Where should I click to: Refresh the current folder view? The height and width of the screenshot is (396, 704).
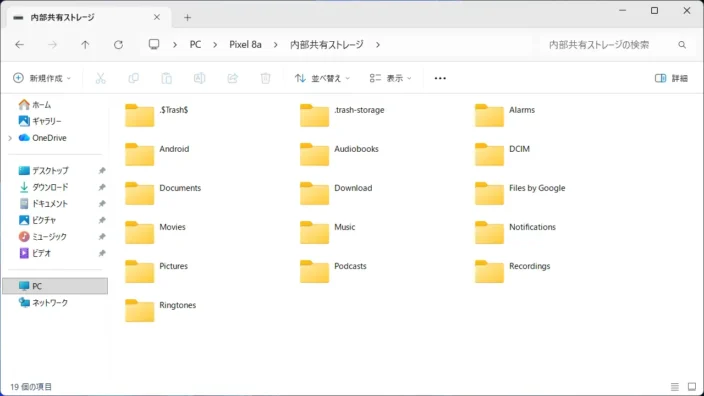118,44
